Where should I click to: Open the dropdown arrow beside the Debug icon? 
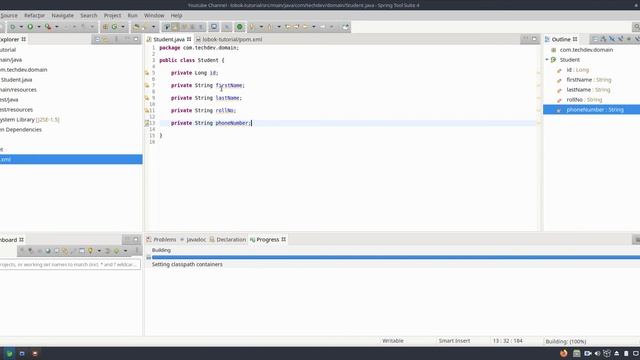point(21,27)
